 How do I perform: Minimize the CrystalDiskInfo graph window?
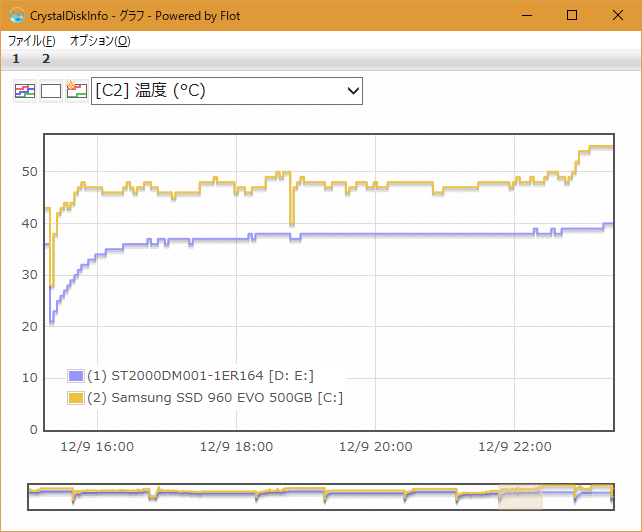click(527, 16)
